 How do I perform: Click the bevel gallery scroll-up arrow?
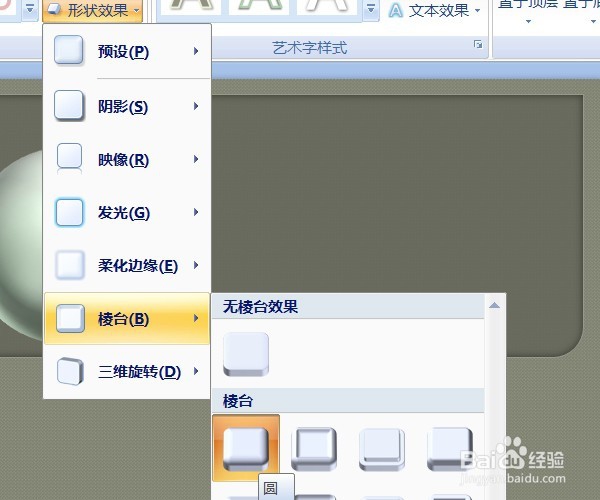pos(494,305)
